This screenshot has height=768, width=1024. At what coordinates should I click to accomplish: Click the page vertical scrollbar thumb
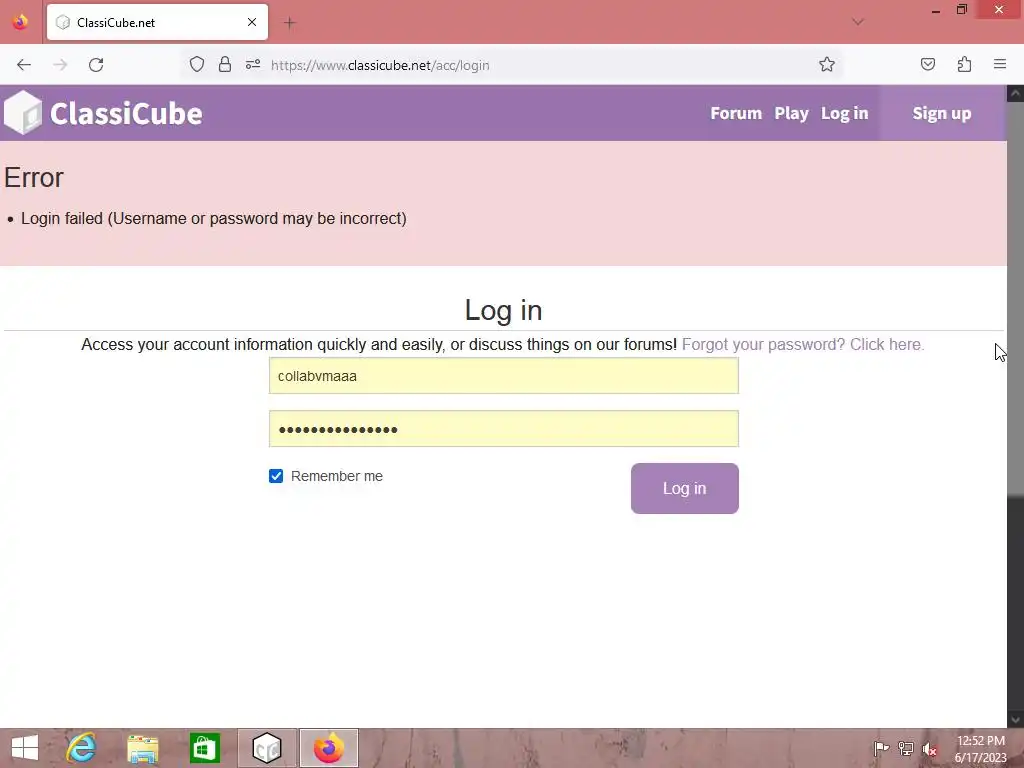(1016, 298)
